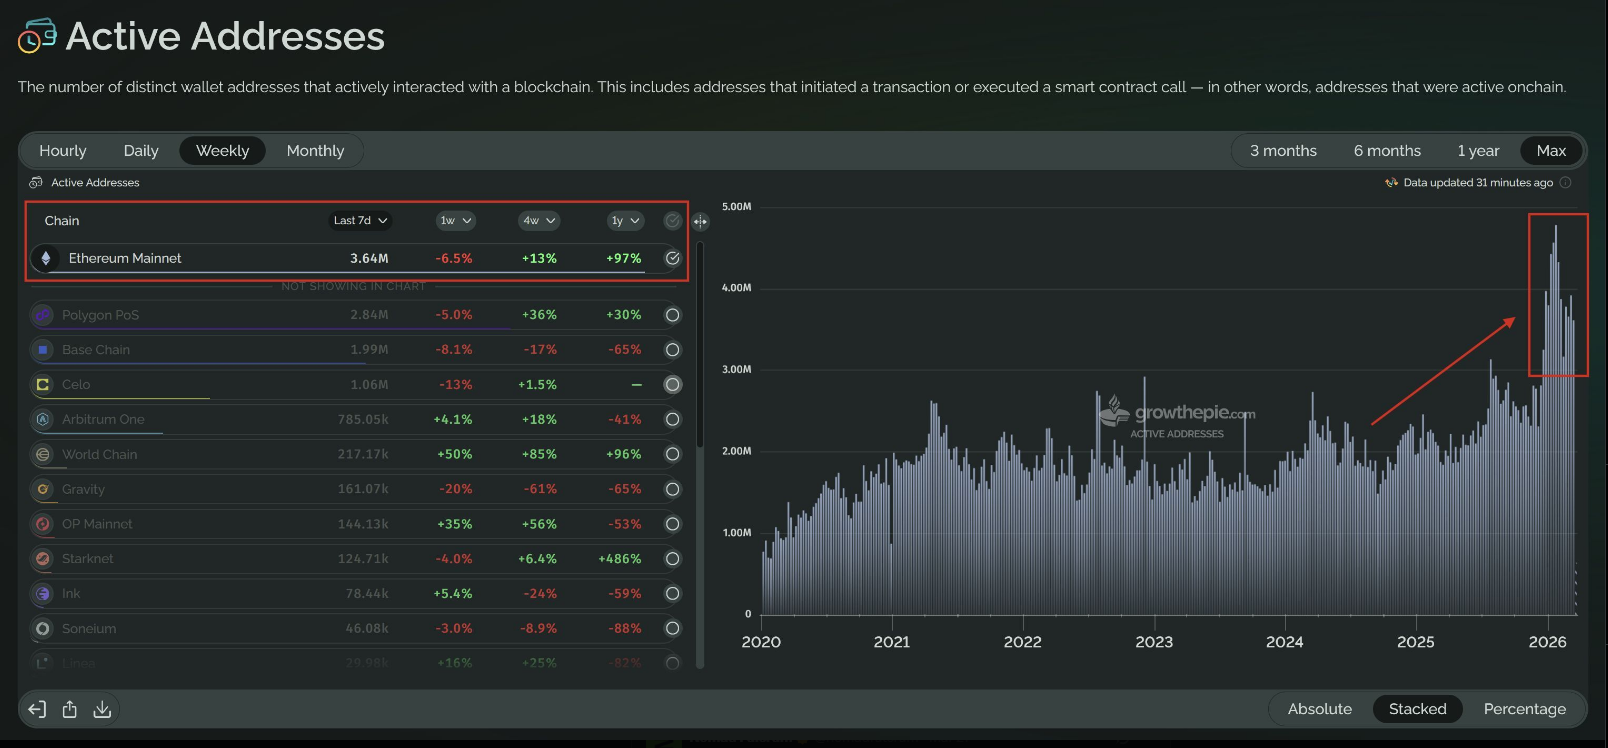Enable Base Chain in the chart
Viewport: 1608px width, 748px height.
673,350
